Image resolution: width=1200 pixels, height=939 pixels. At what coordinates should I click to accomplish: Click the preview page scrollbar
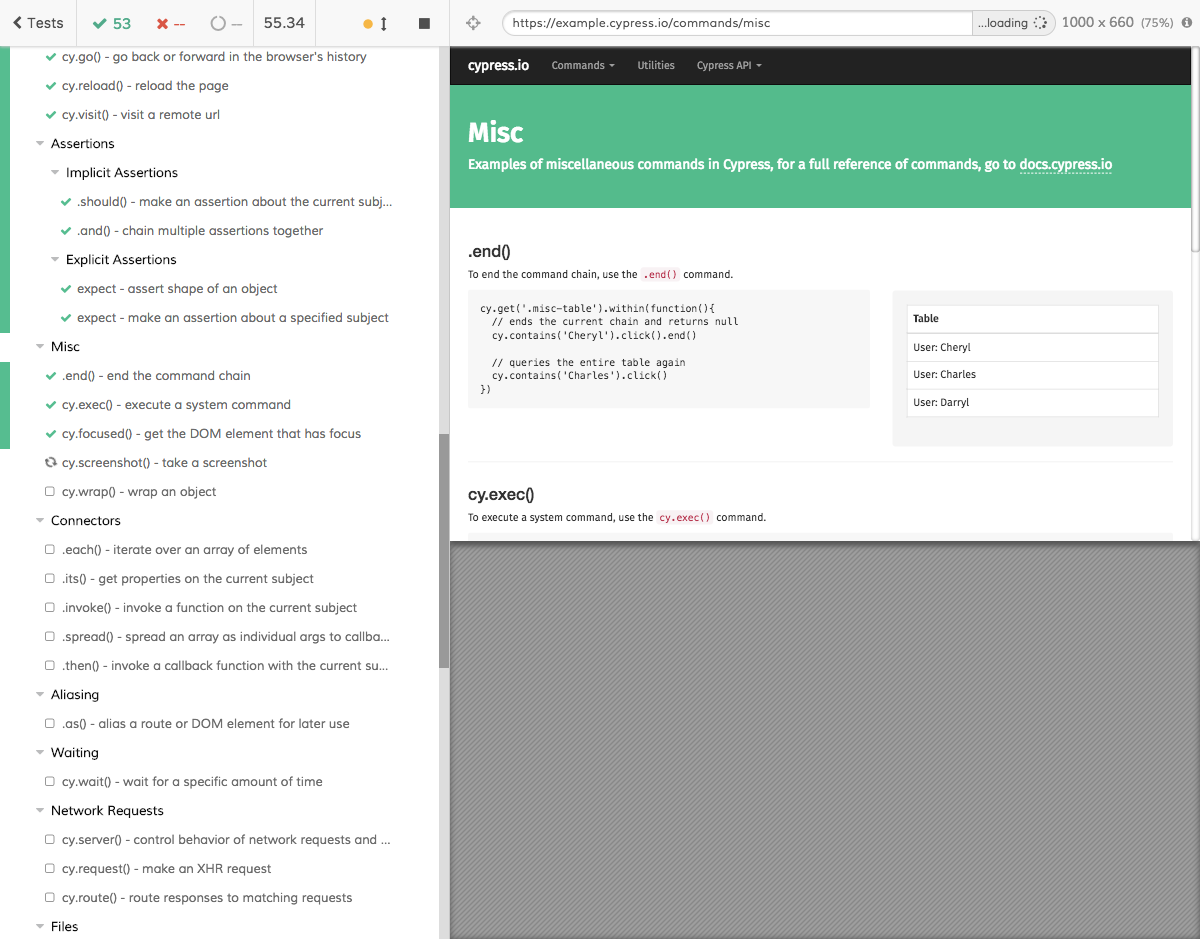coord(1195,150)
